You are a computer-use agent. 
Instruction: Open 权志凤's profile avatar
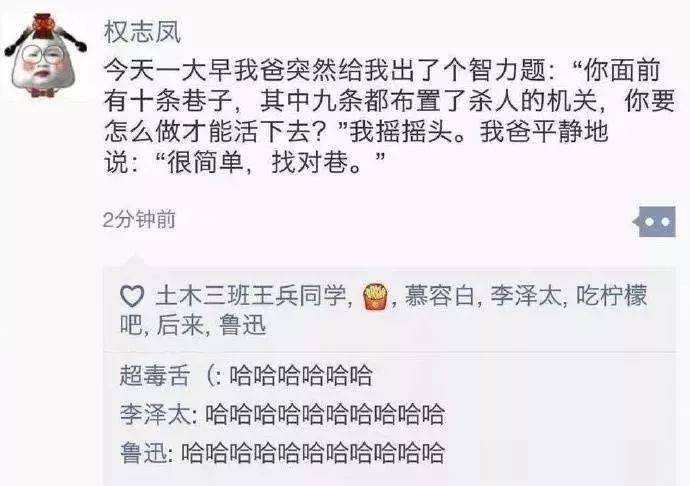point(45,55)
